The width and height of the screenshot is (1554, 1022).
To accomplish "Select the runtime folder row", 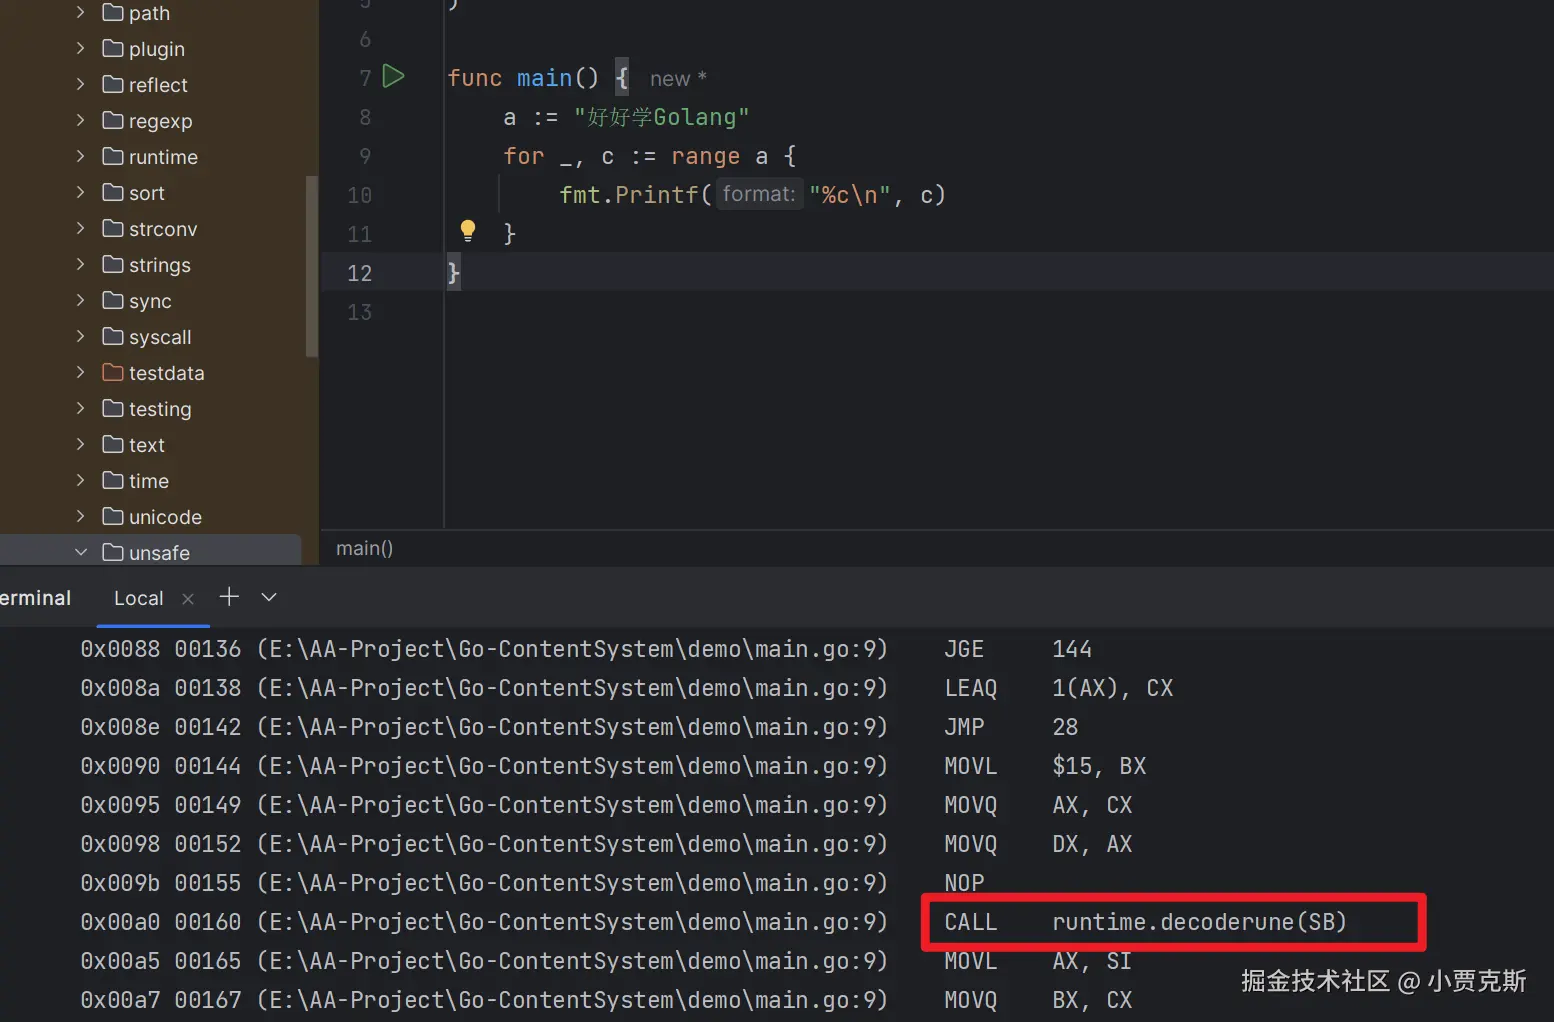I will pyautogui.click(x=150, y=156).
